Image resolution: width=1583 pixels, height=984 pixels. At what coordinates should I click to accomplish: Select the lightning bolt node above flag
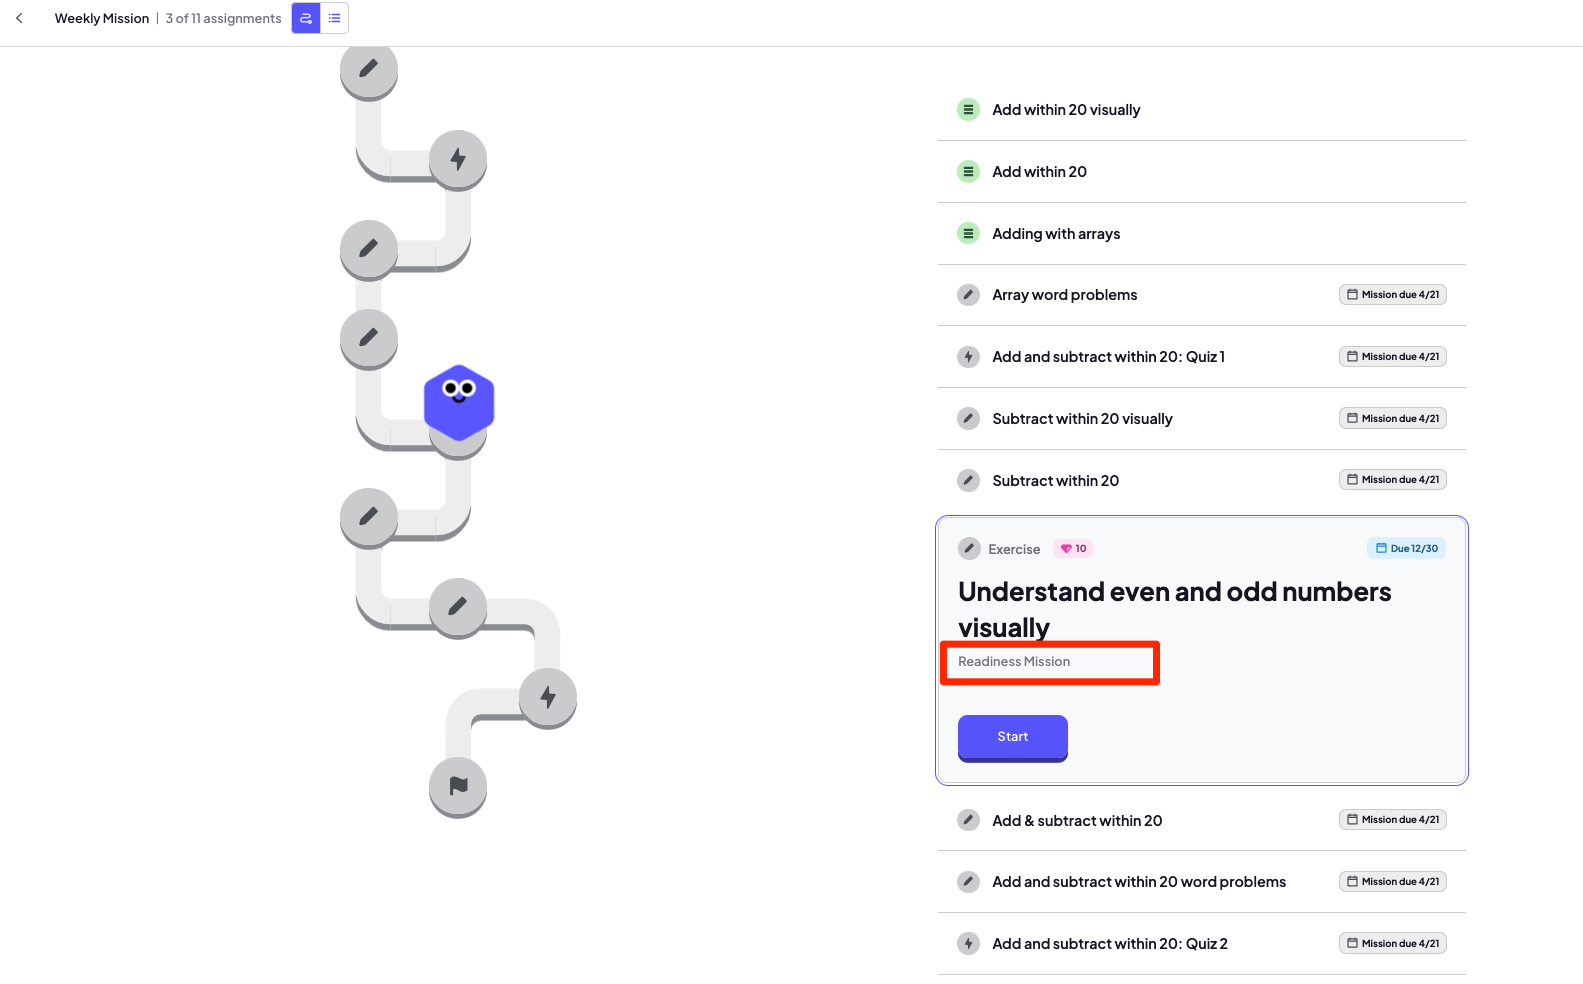pyautogui.click(x=548, y=697)
